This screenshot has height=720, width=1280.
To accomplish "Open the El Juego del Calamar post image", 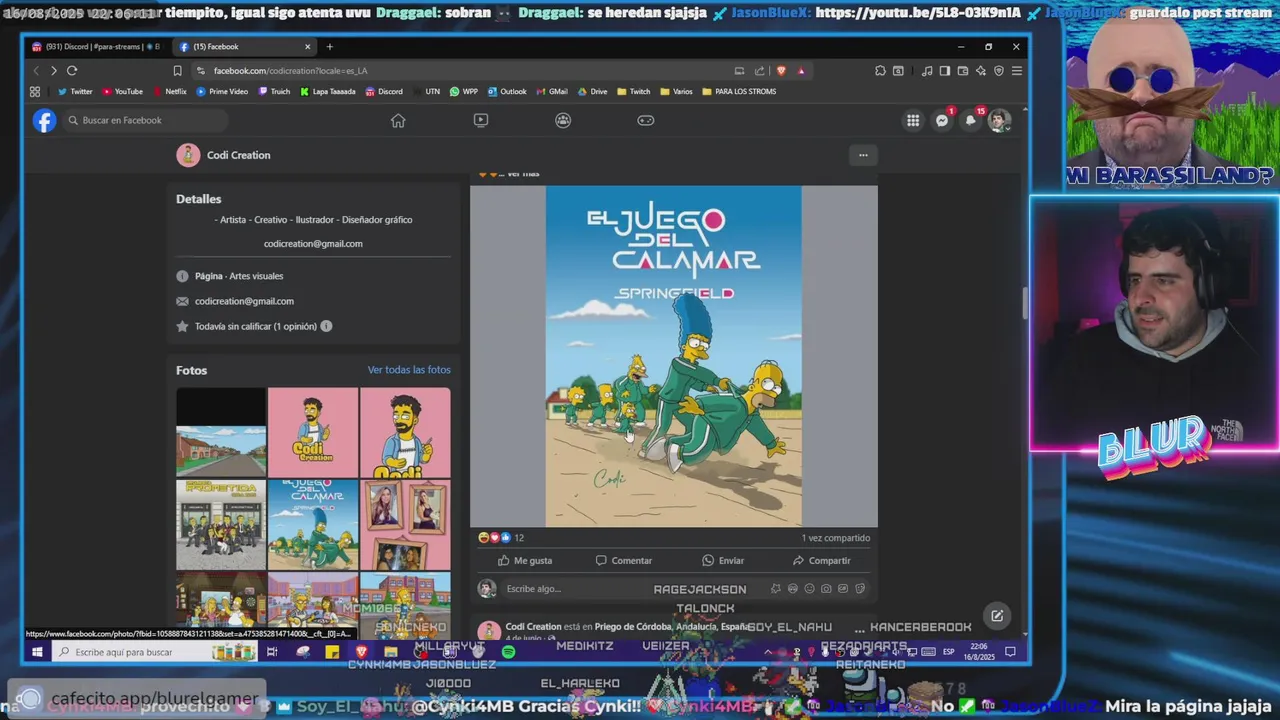I will [x=673, y=356].
